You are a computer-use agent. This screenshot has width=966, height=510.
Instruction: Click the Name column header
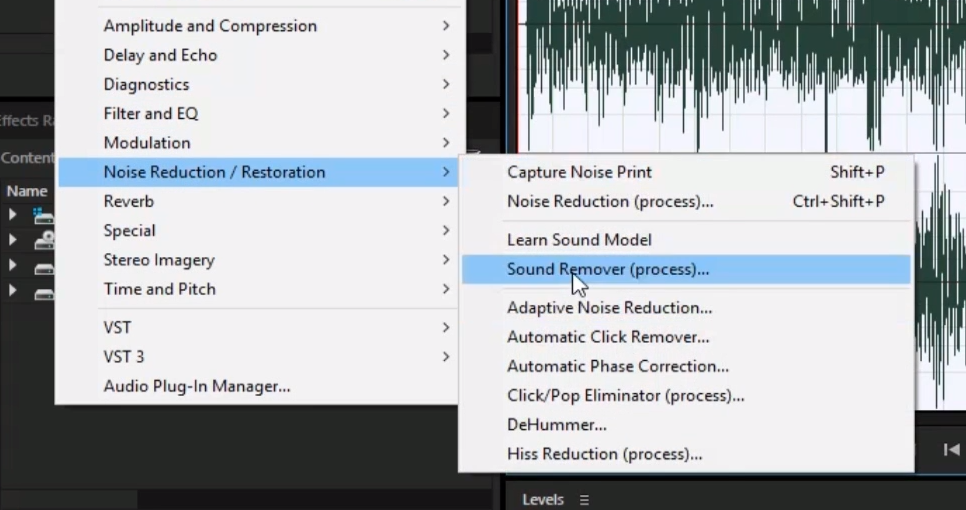click(27, 191)
